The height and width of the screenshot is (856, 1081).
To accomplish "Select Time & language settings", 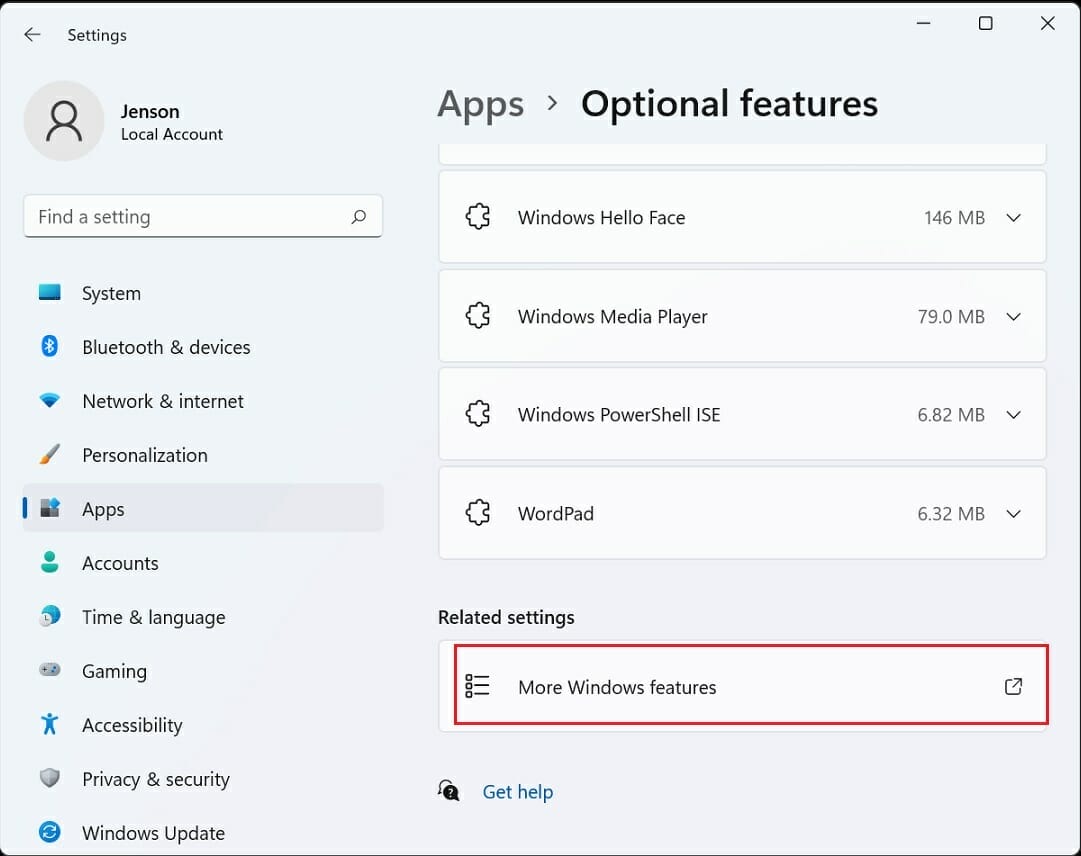I will click(49, 617).
